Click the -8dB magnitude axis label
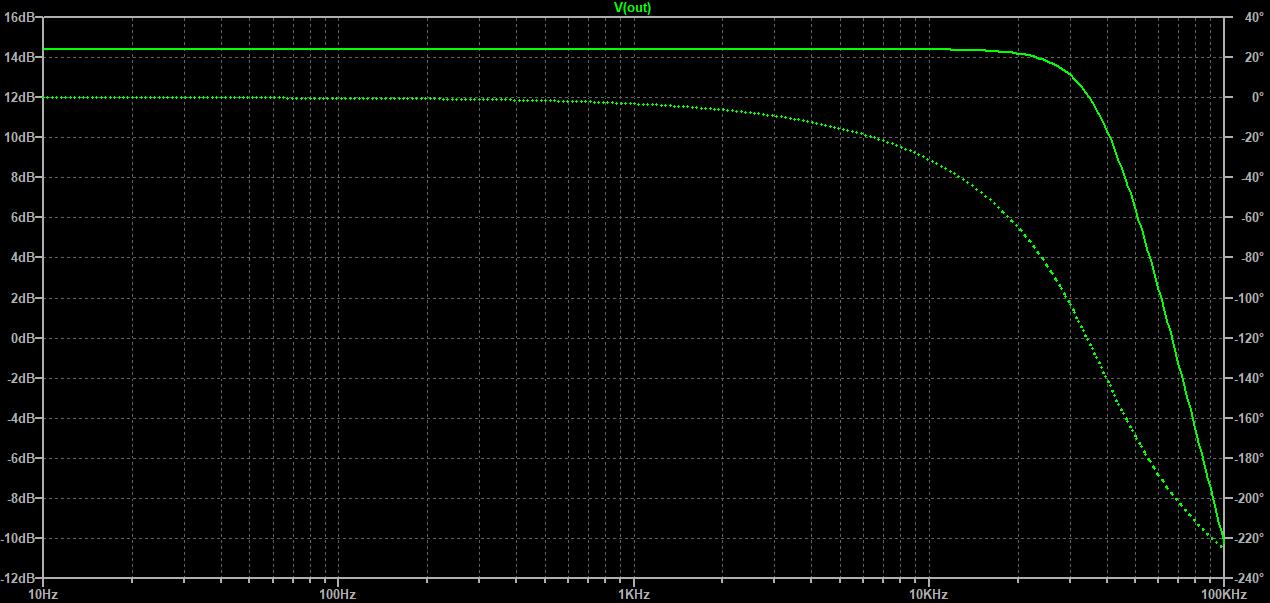This screenshot has width=1270, height=603. 22,498
